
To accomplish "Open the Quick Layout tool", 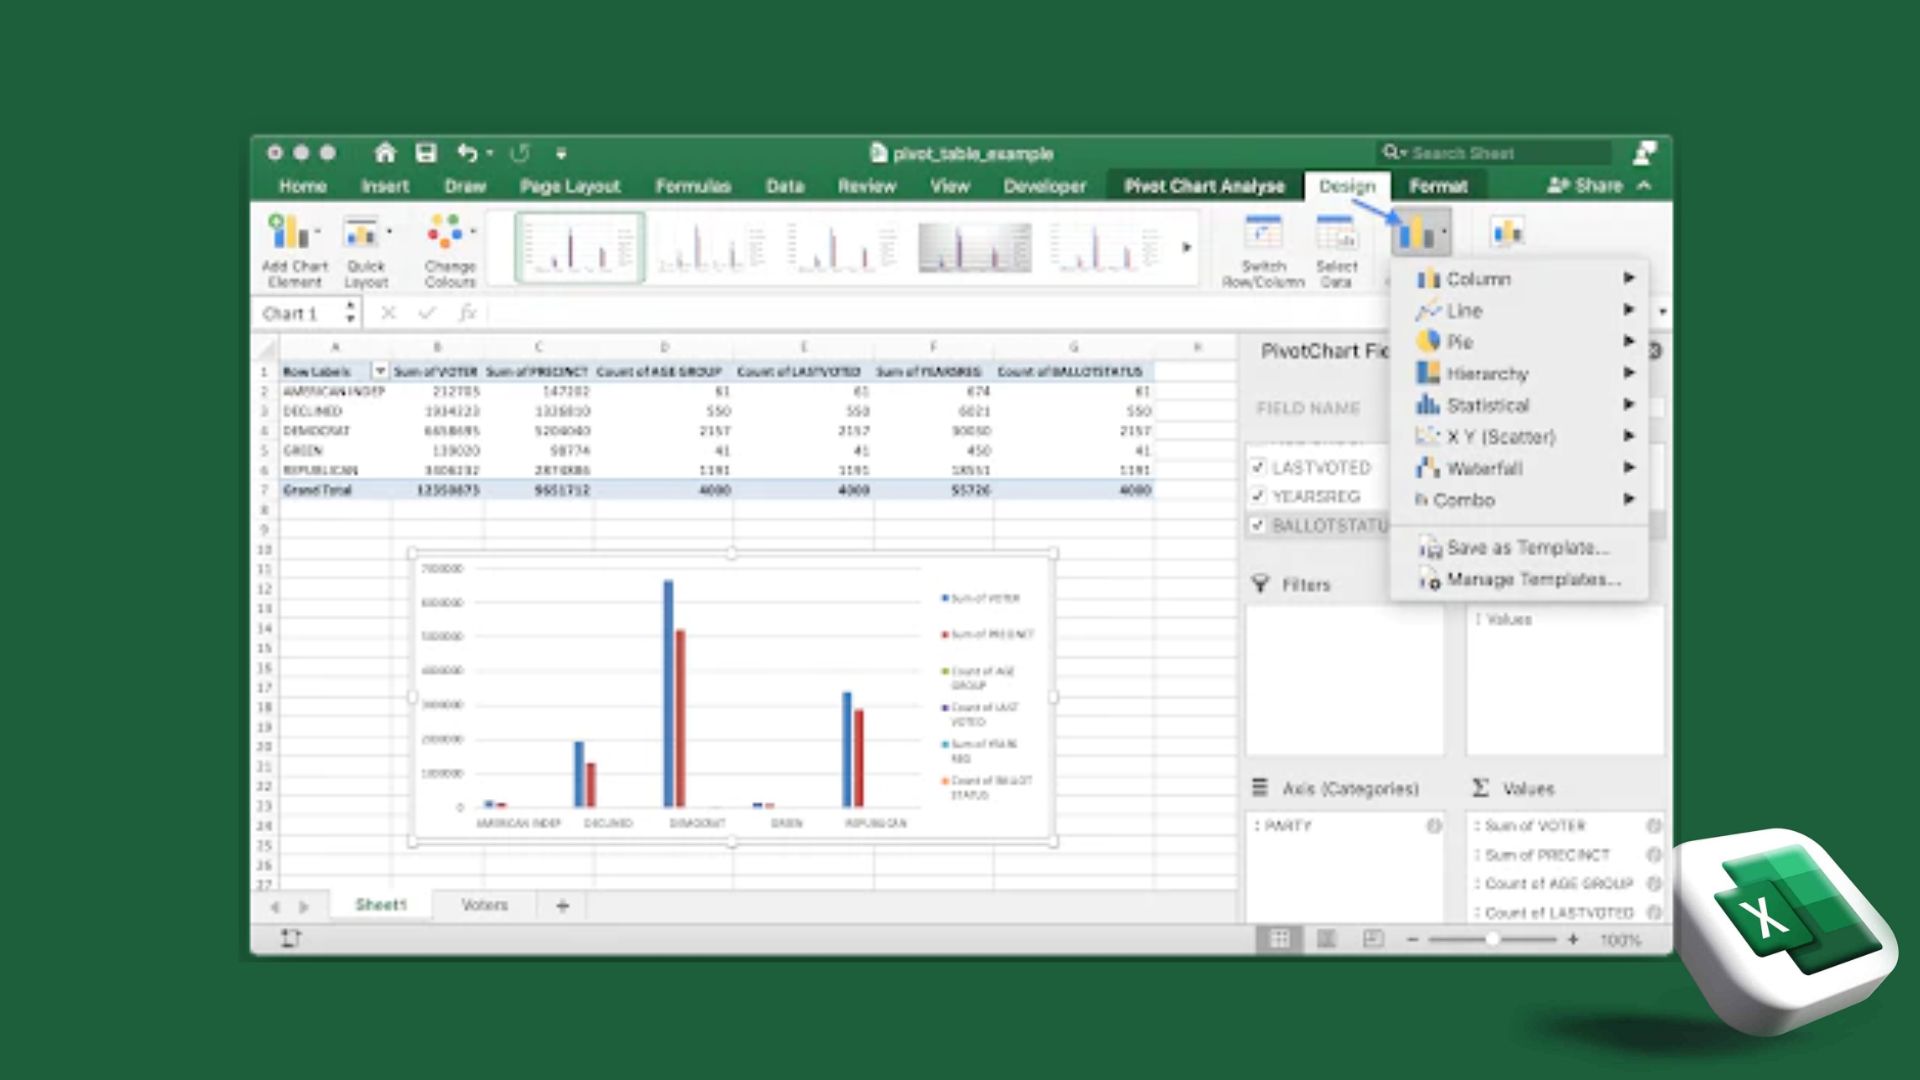I will tap(366, 250).
